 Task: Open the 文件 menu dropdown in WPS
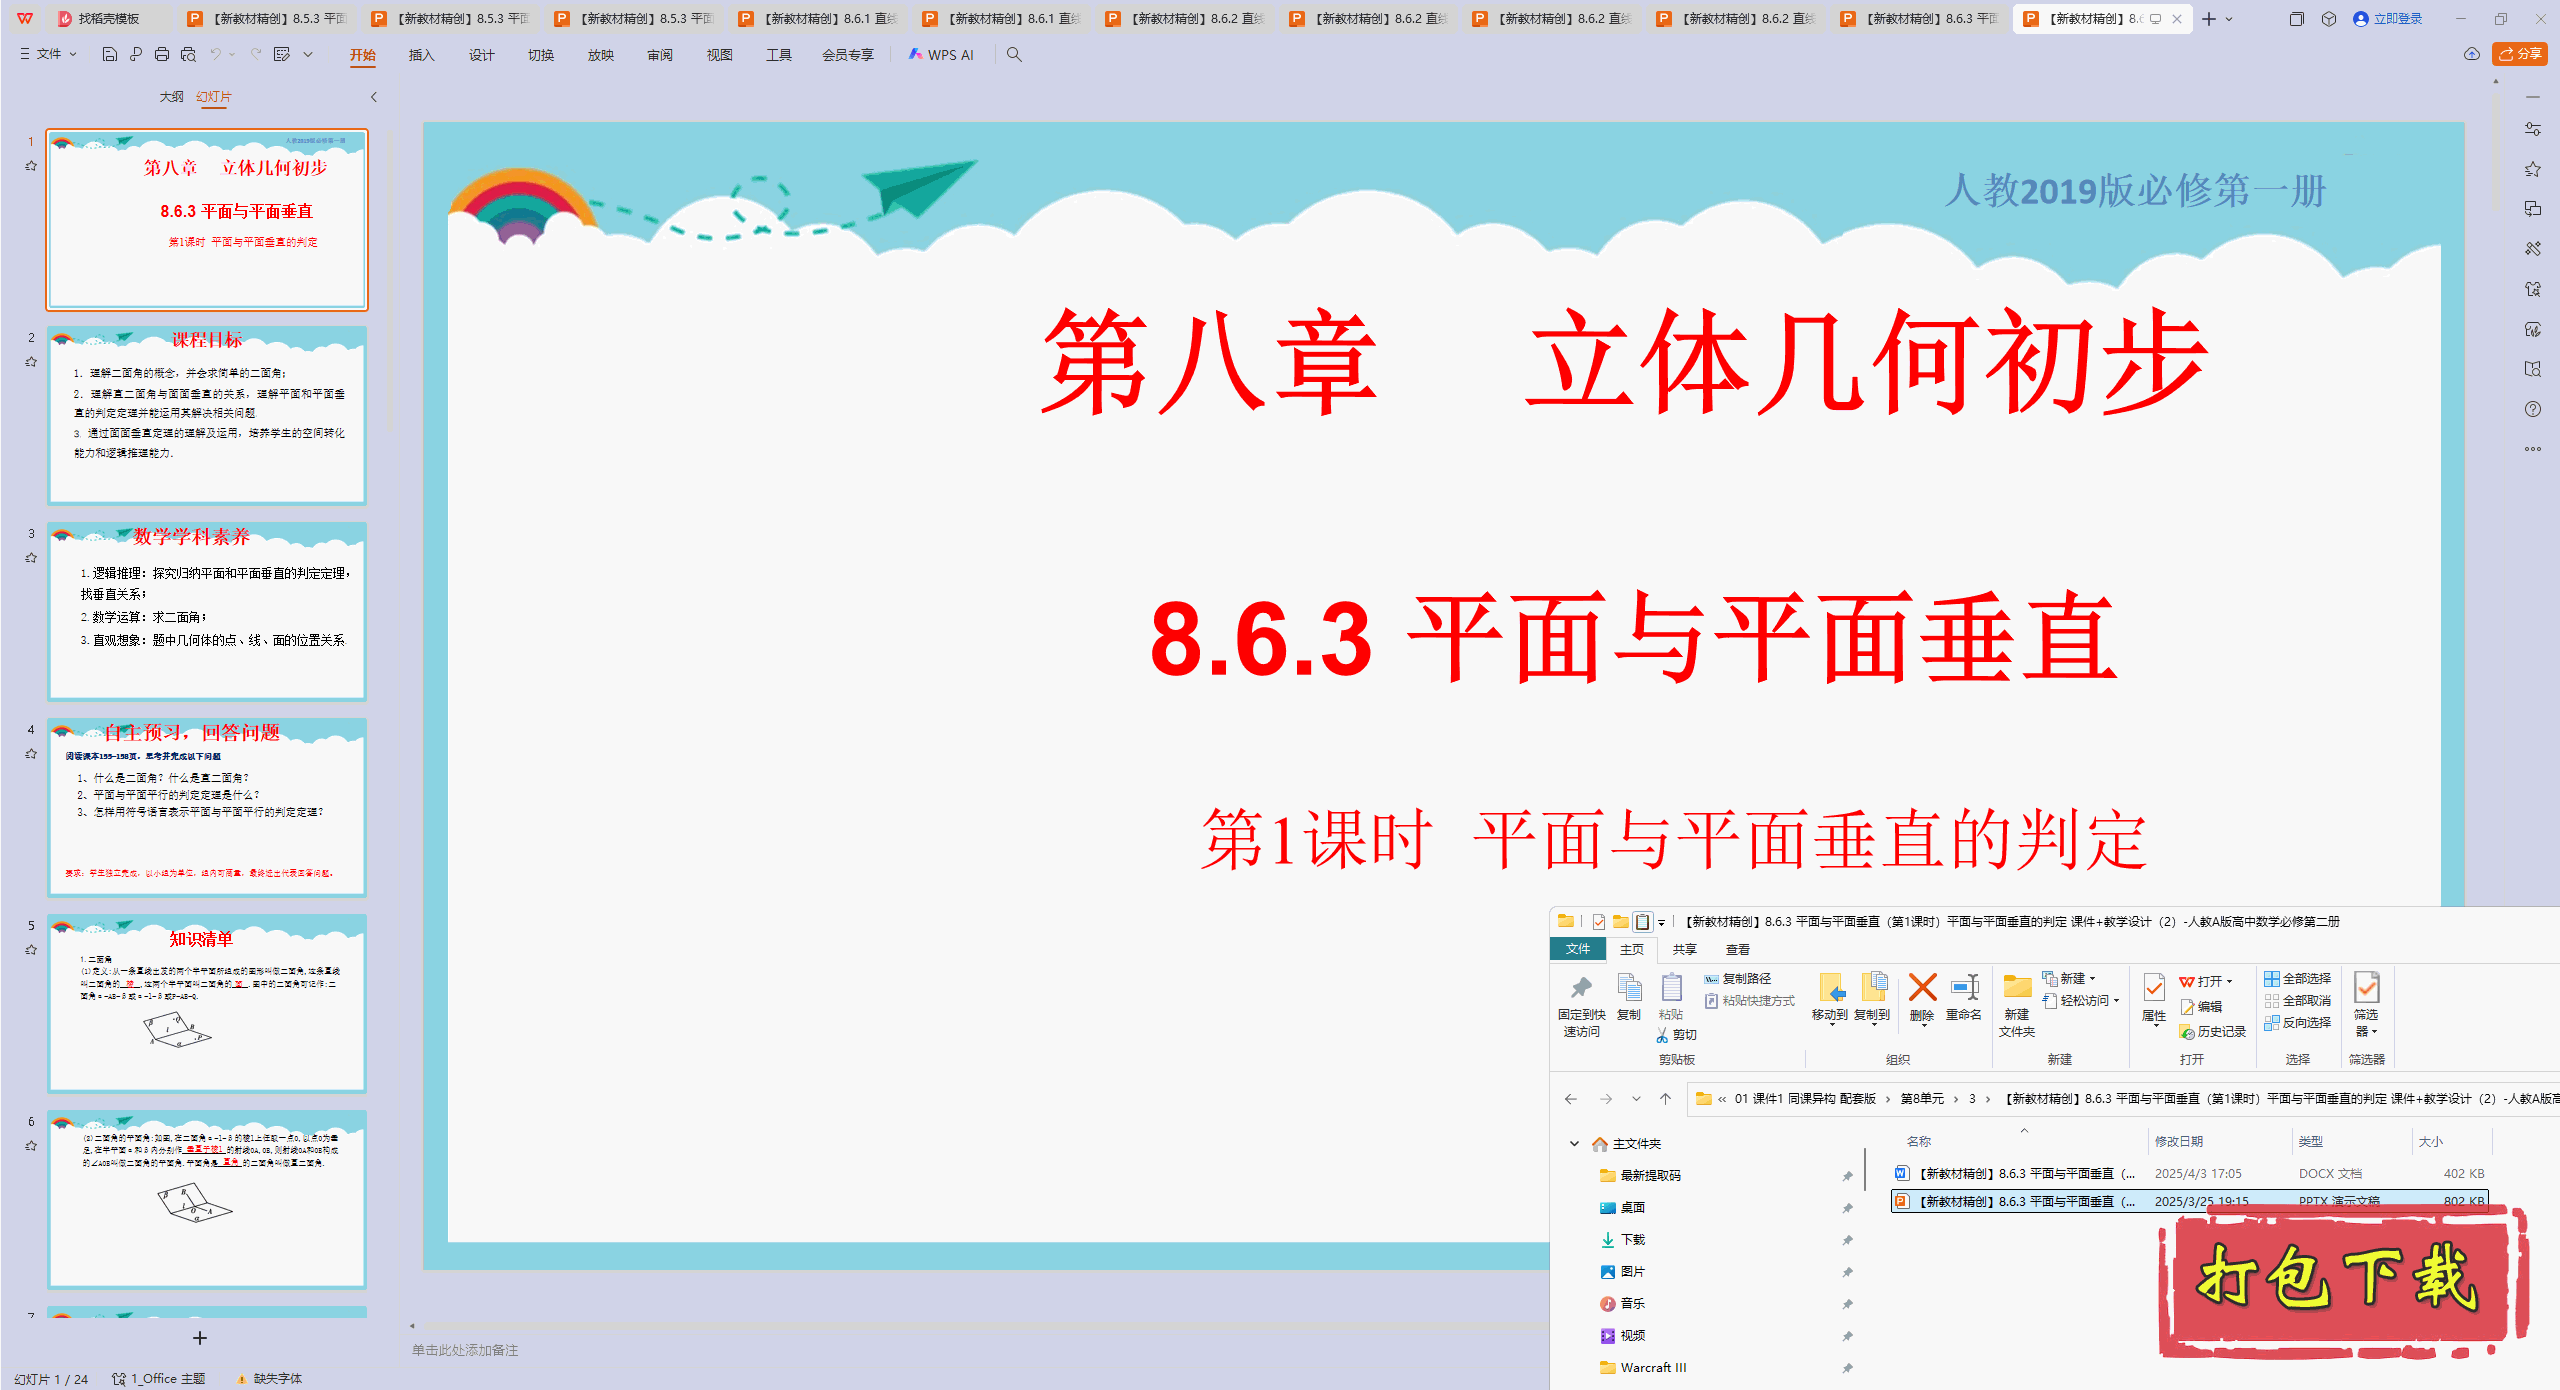pos(48,54)
